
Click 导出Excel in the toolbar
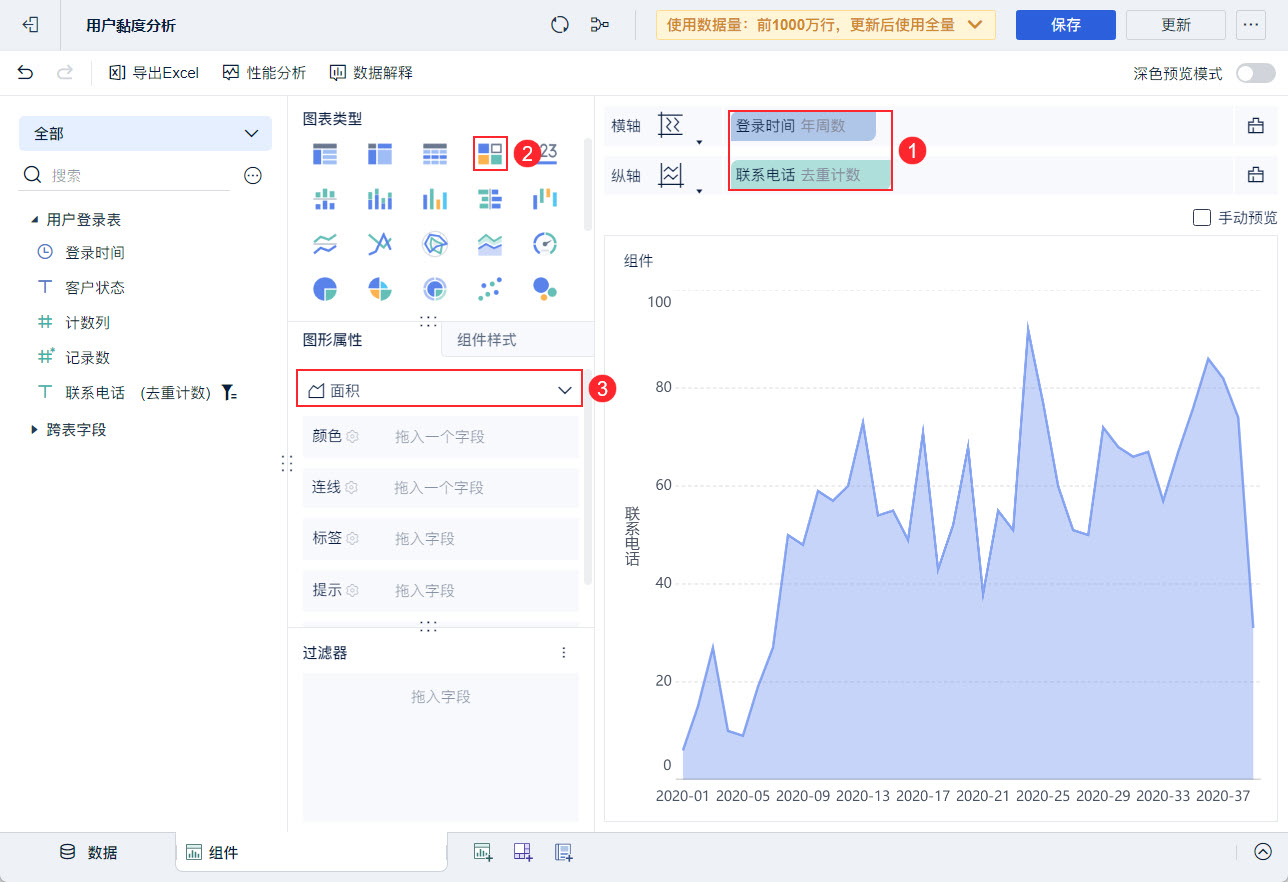click(154, 73)
